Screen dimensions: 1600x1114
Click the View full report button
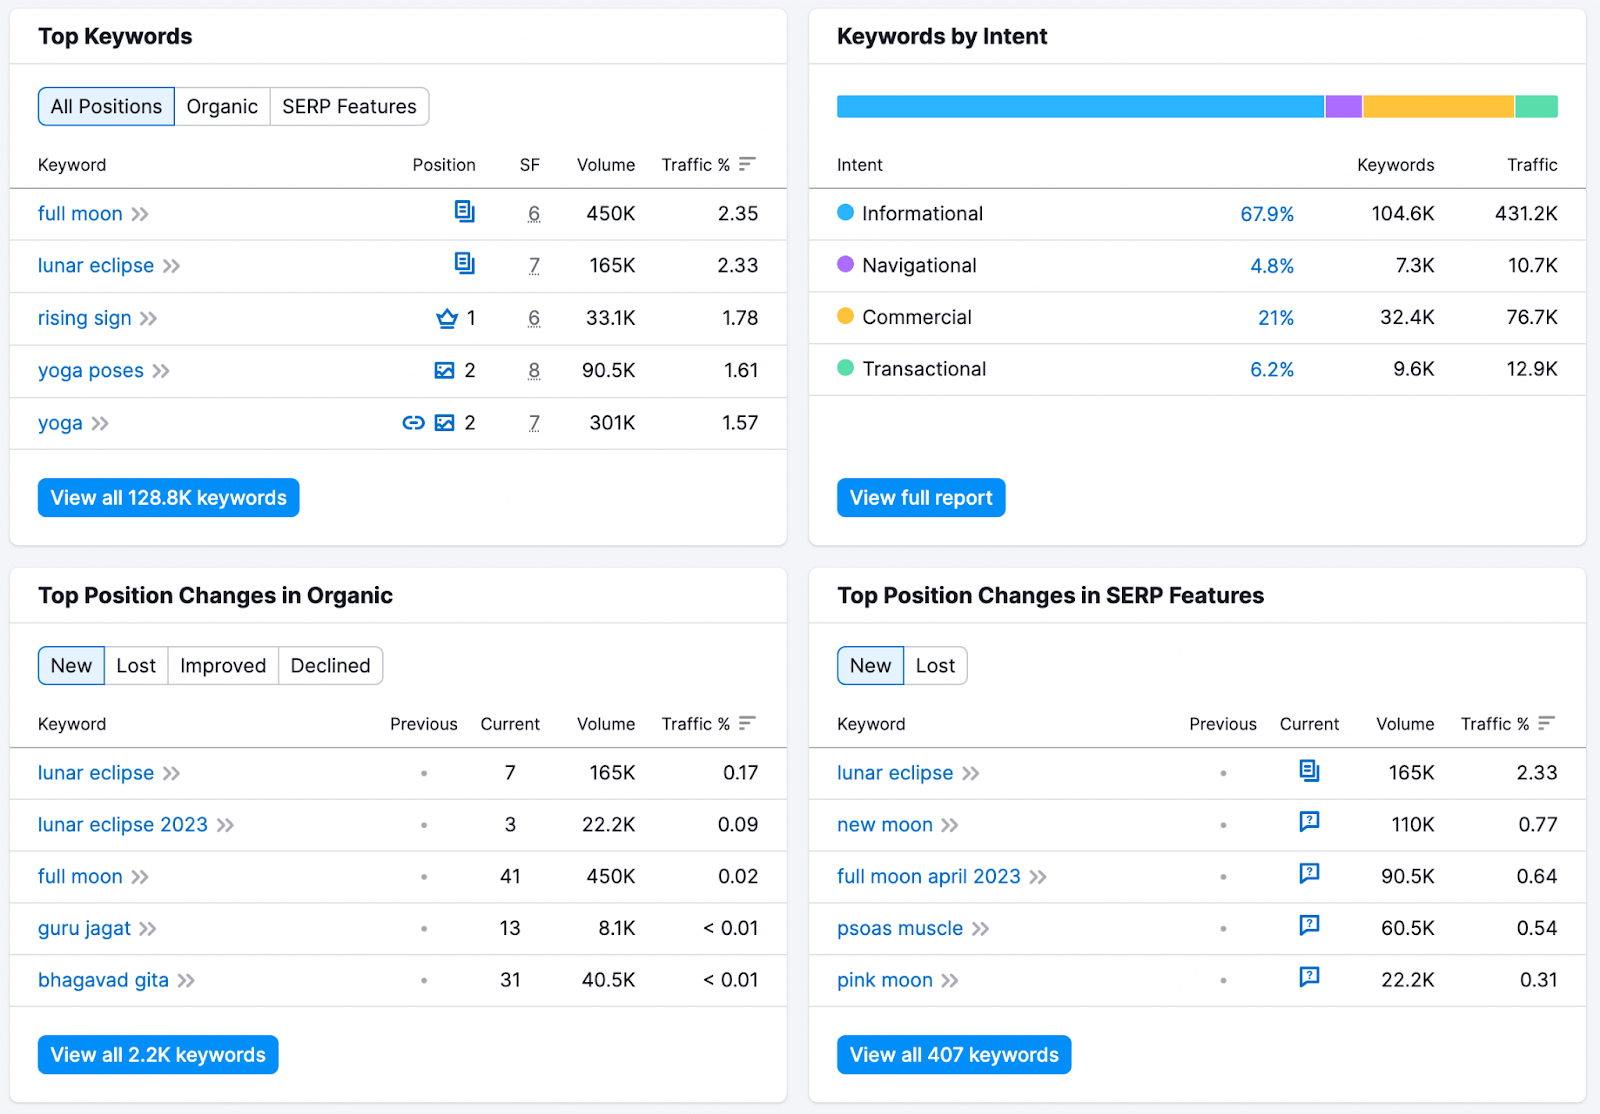tap(920, 497)
